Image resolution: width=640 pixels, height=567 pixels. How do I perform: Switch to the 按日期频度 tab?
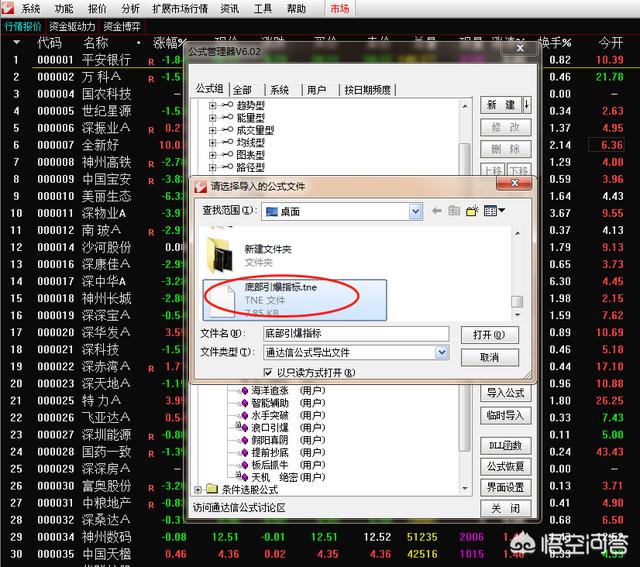(368, 89)
